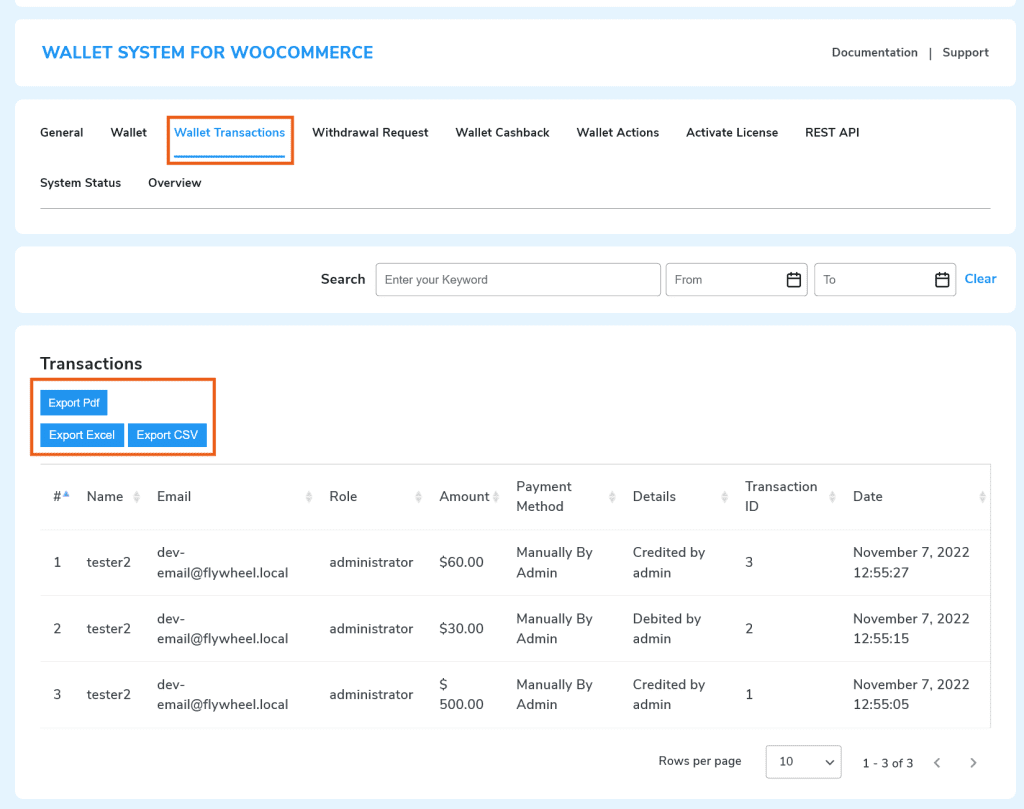Clear the search filters via Clear link
1024x809 pixels.
coord(980,279)
